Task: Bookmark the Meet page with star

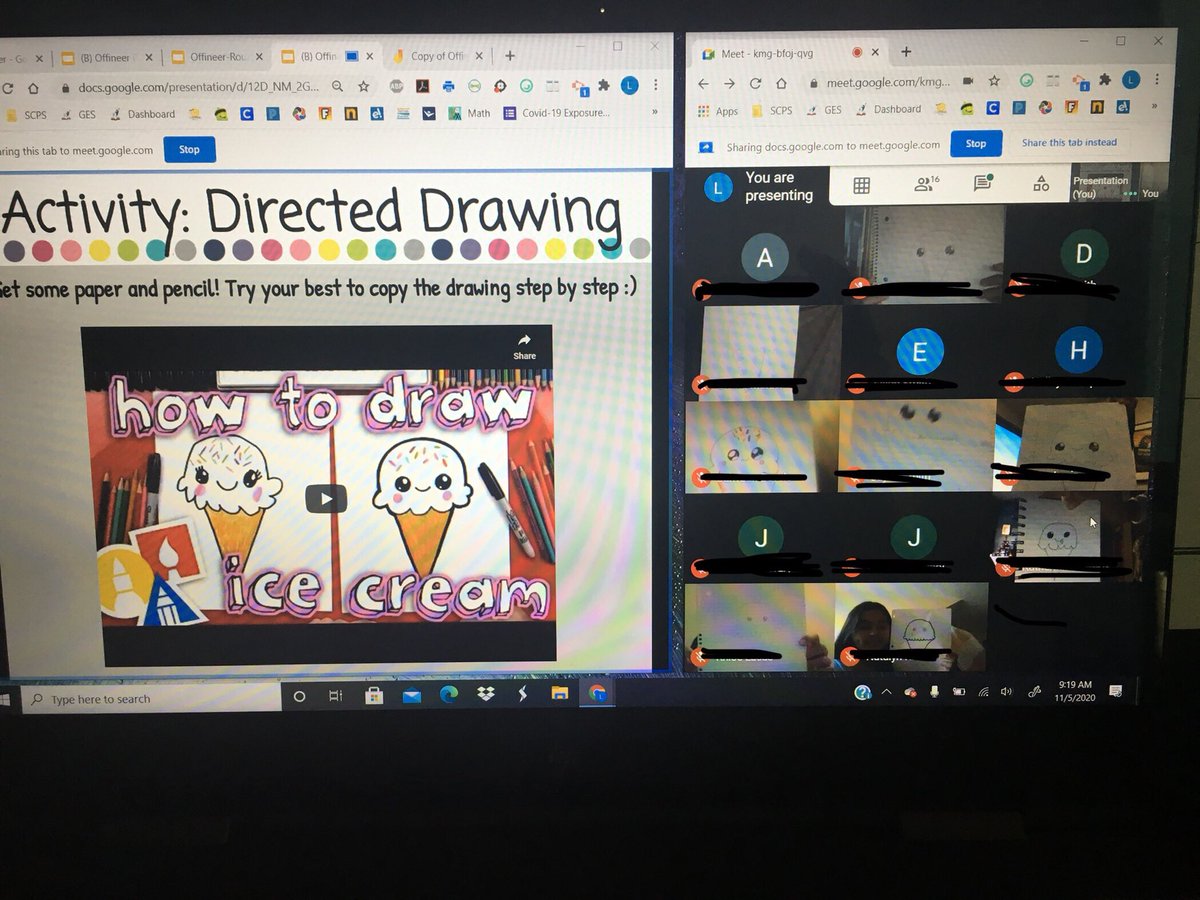Action: pos(994,82)
